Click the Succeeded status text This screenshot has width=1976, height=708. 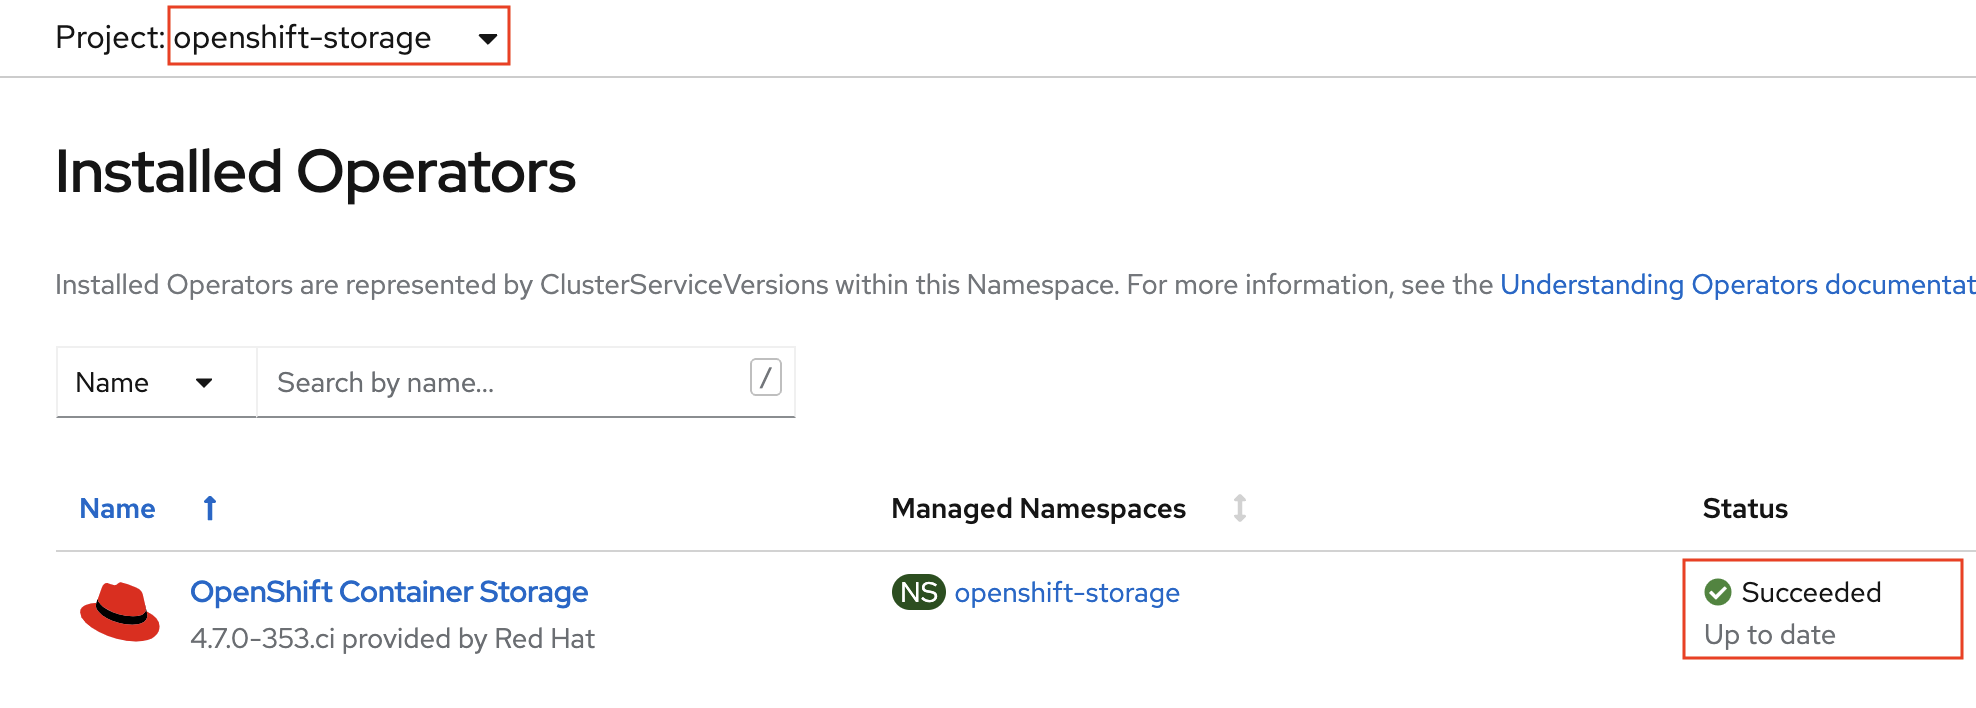coord(1811,592)
